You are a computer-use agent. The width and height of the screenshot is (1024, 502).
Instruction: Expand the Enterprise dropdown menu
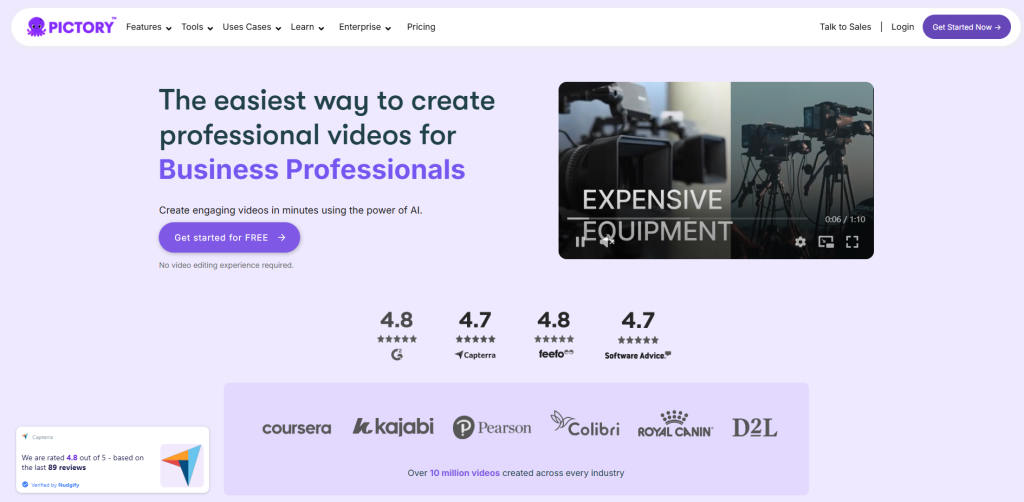[x=365, y=27]
